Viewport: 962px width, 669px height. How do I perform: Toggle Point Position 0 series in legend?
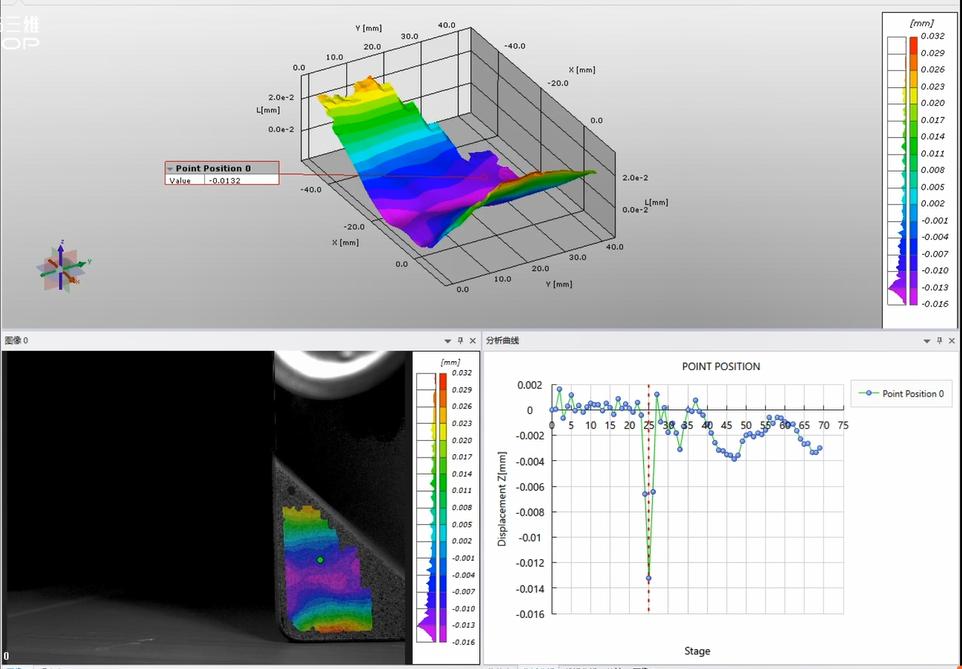[x=901, y=394]
